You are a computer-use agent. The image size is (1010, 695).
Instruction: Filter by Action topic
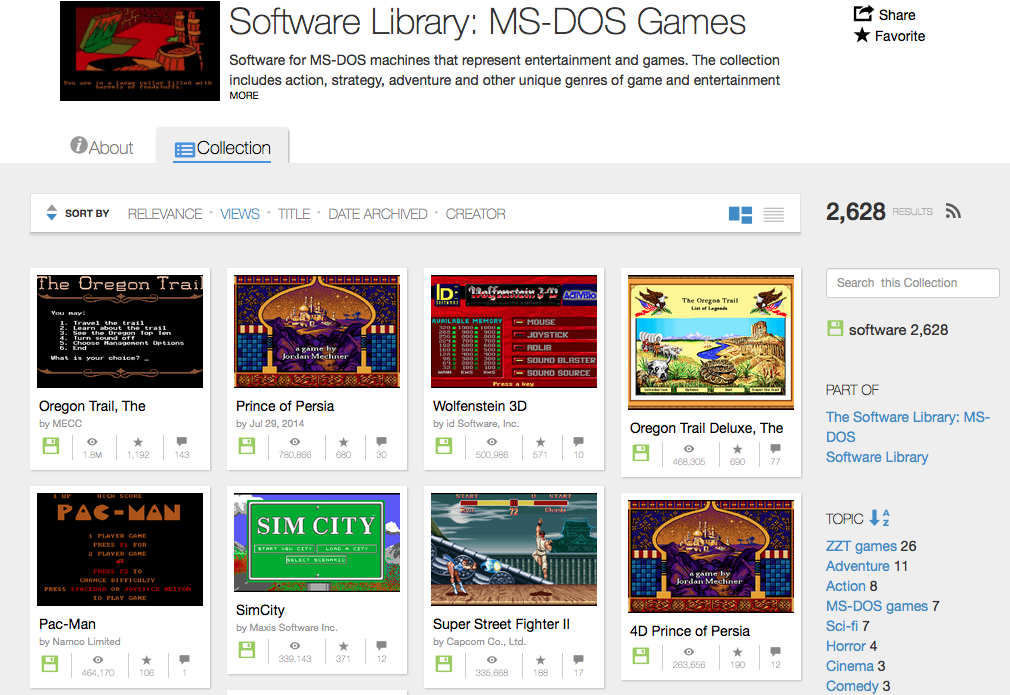(846, 586)
